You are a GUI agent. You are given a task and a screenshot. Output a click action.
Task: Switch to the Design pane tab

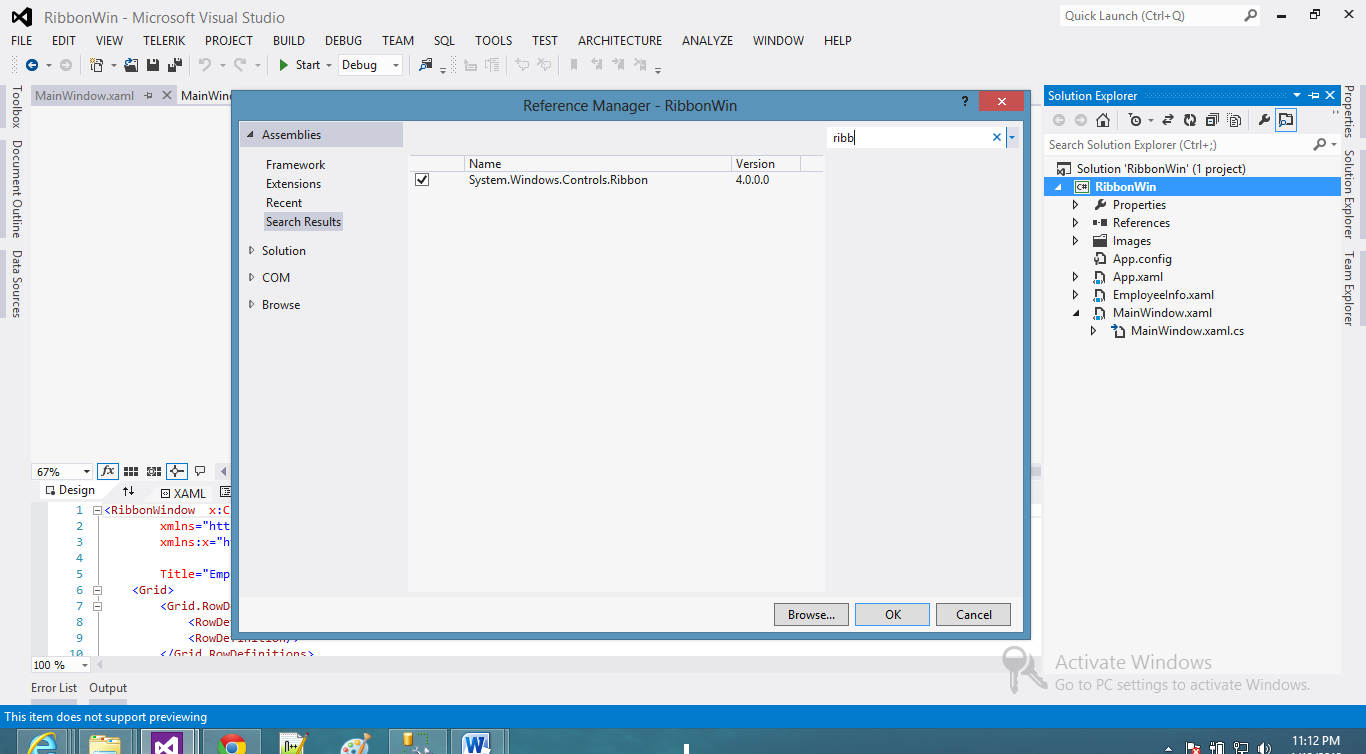coord(70,491)
